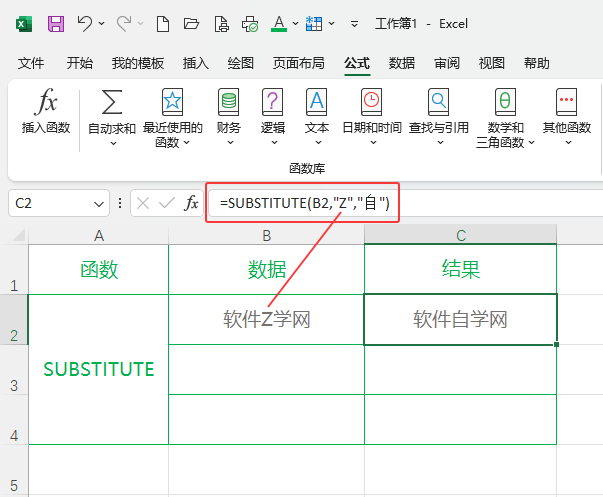Viewport: 603px width, 497px height.
Task: Click cell C2 with 软件自学网
Action: (460, 320)
